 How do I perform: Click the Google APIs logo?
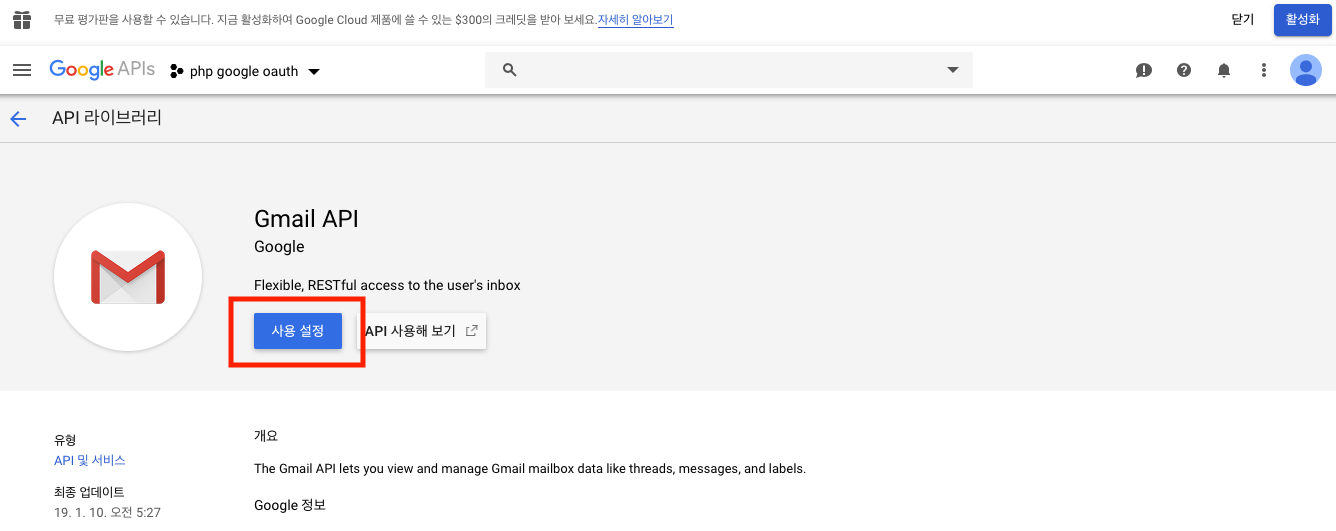tap(102, 70)
